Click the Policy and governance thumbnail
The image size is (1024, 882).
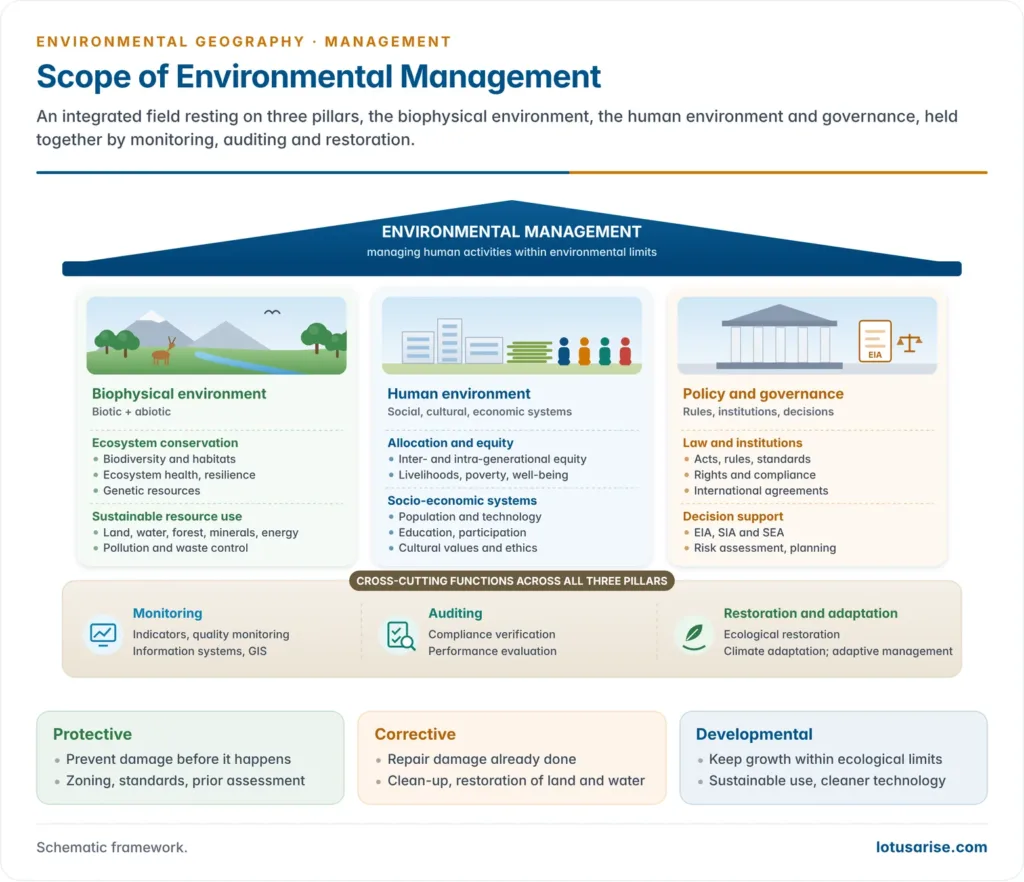tap(807, 336)
